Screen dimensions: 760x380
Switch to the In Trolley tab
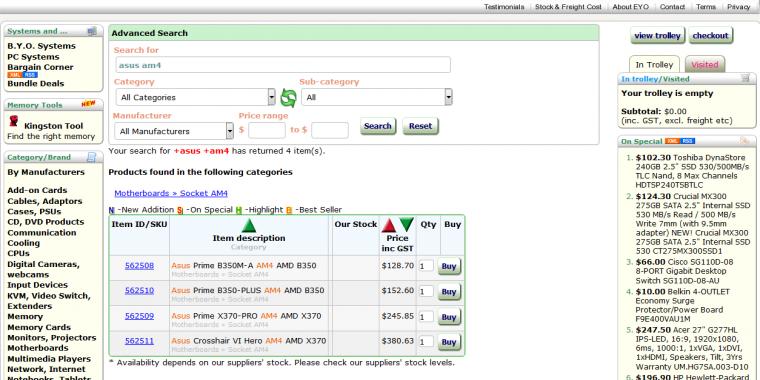pos(654,64)
